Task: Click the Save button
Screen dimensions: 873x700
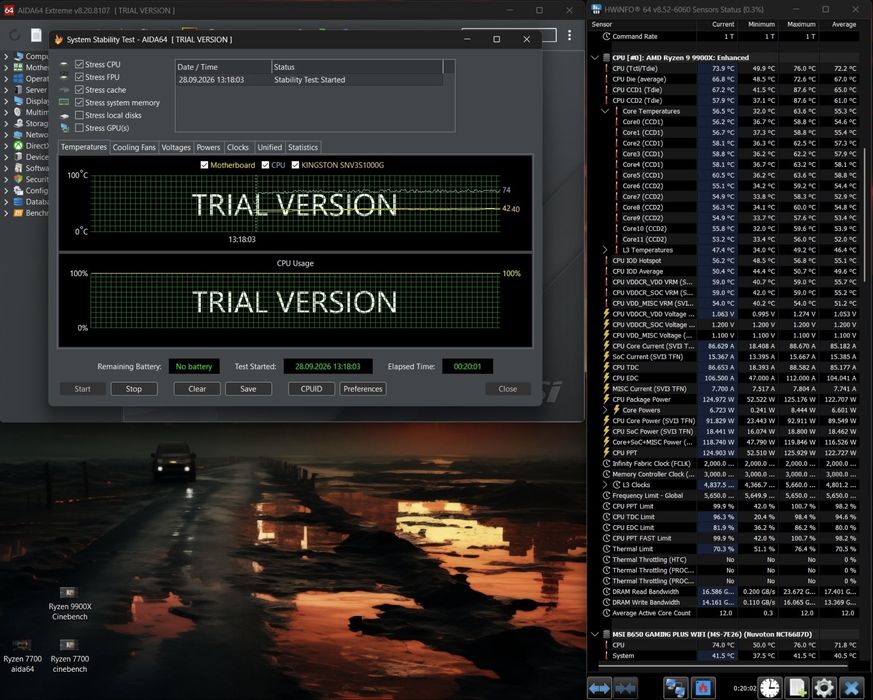Action: coord(248,389)
